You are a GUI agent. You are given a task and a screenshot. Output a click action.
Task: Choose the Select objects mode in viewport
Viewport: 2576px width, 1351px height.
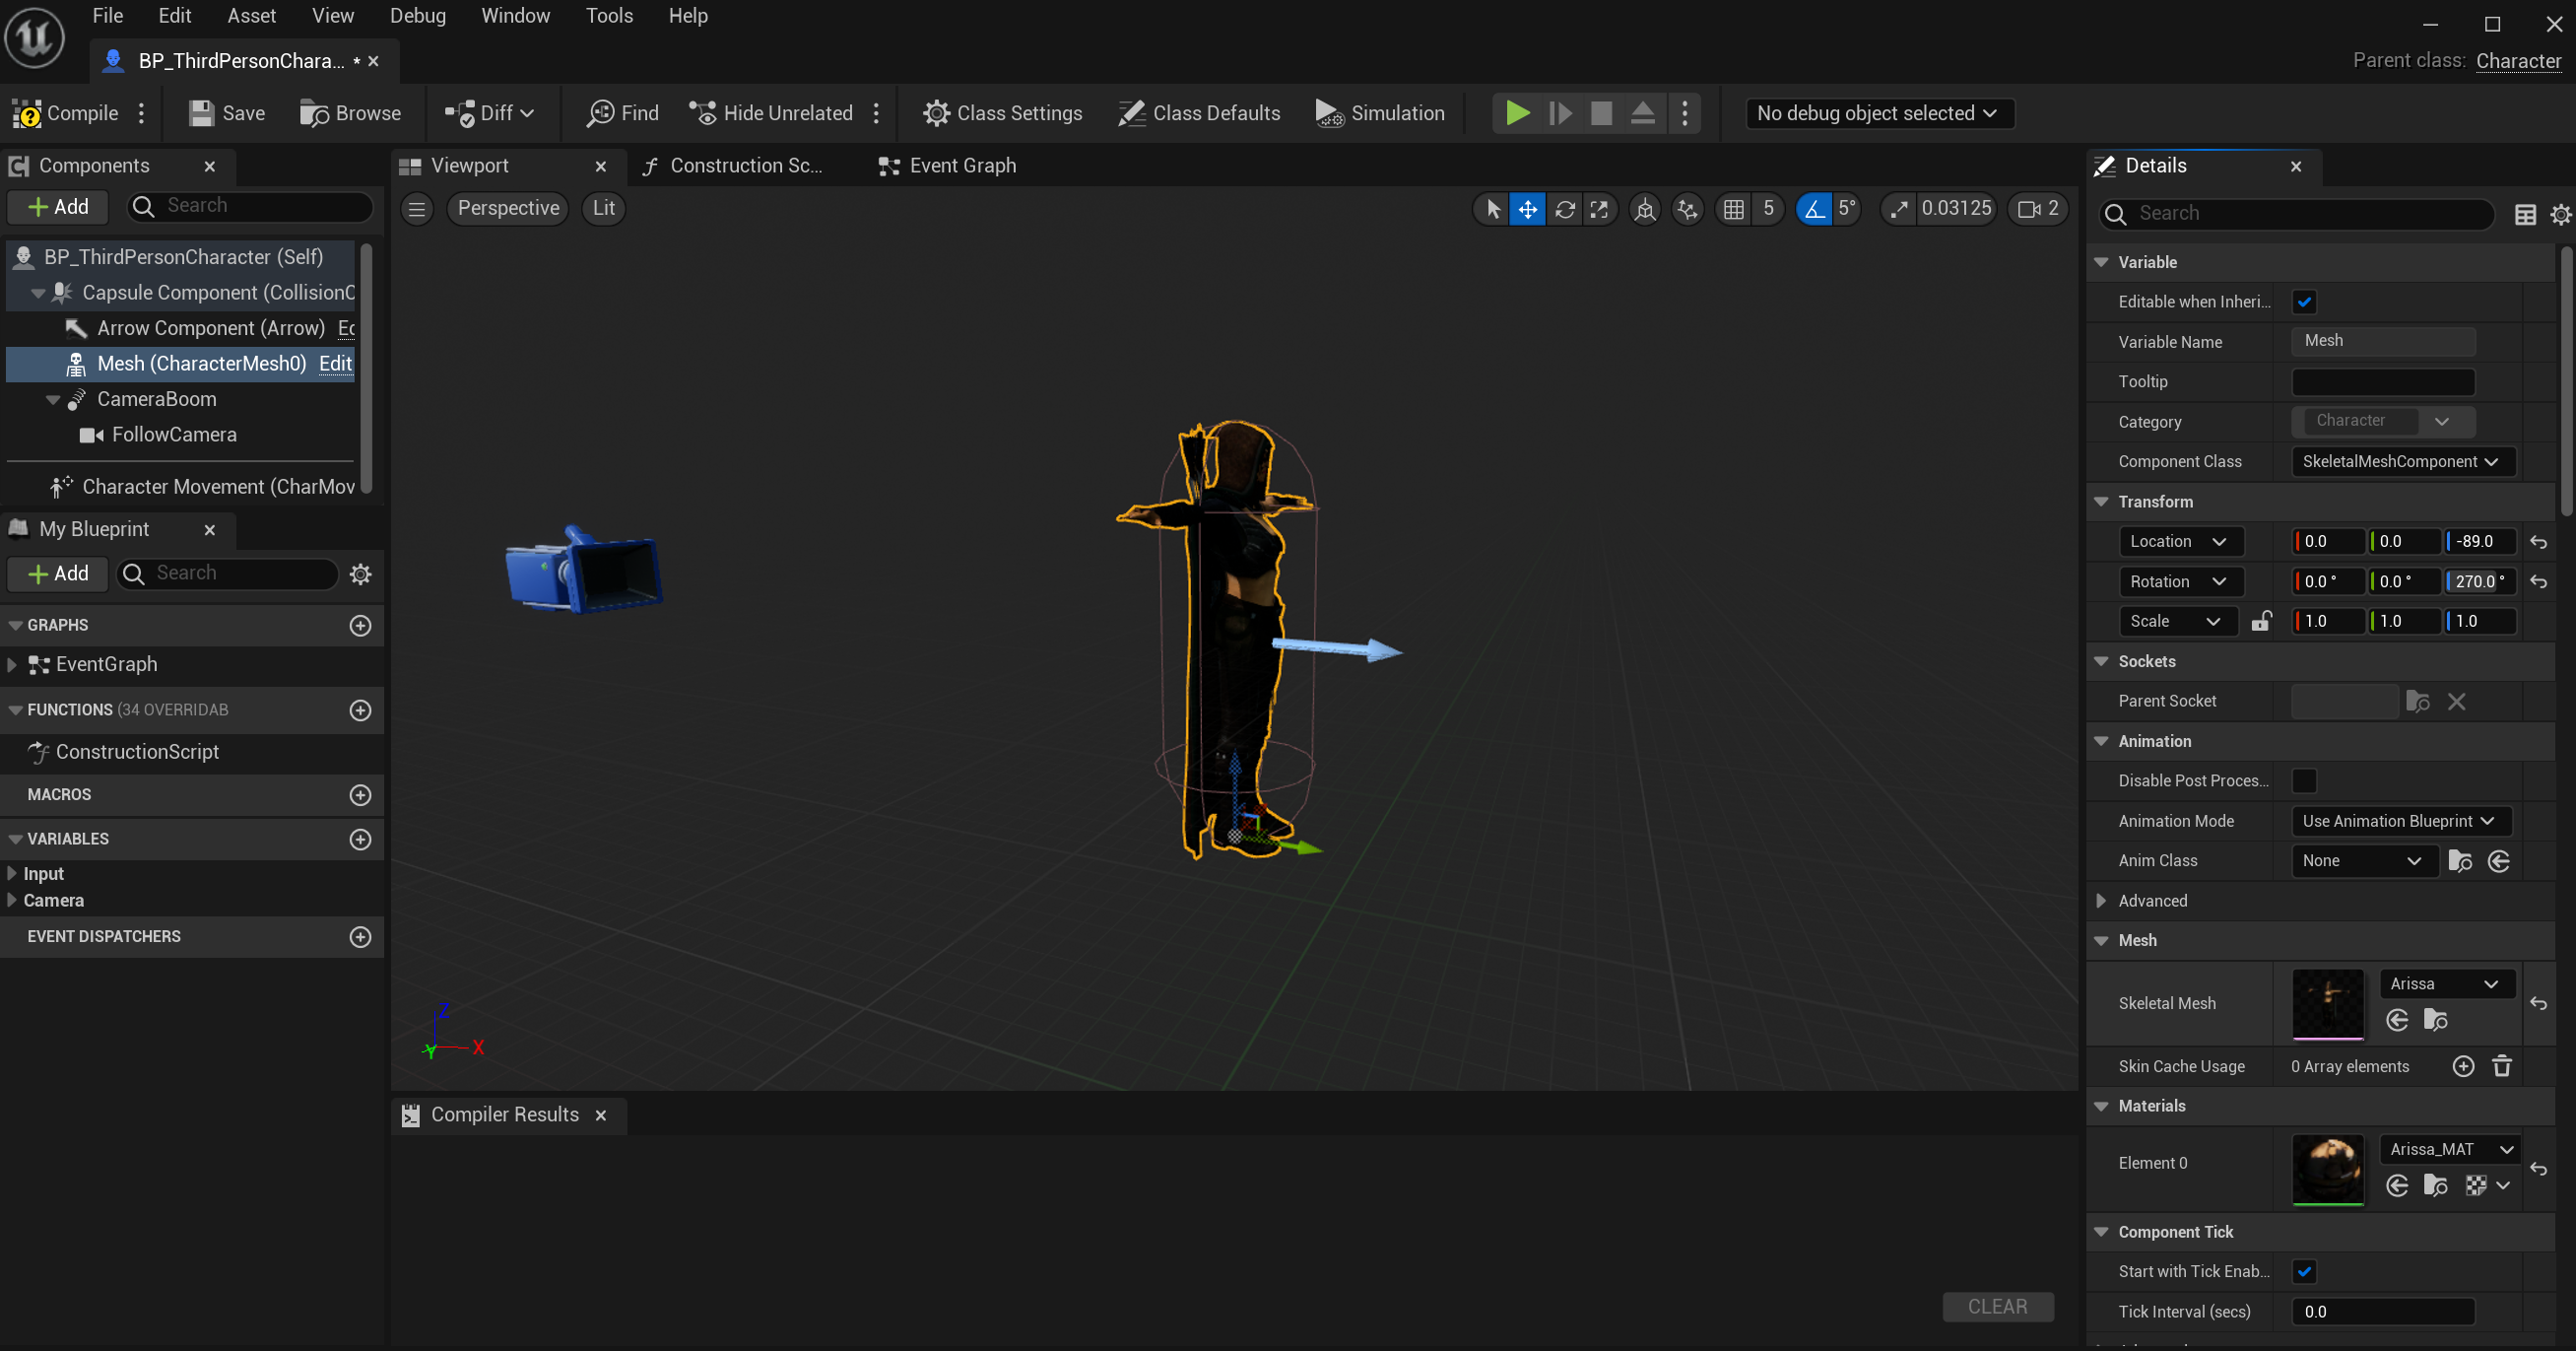point(1493,209)
